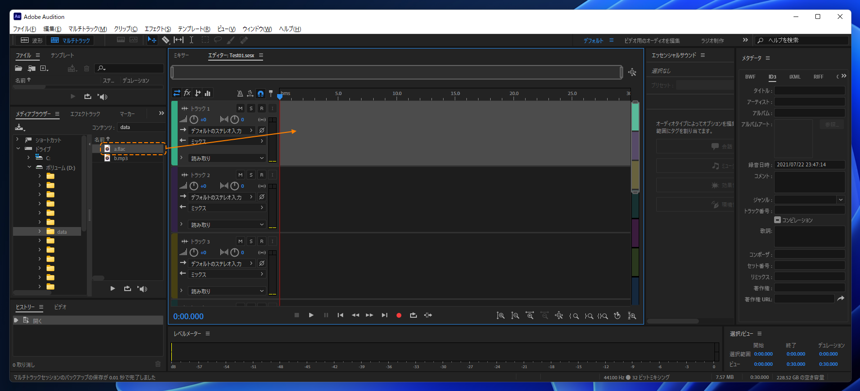Image resolution: width=860 pixels, height=391 pixels.
Task: Click the Title field in Metadata panel
Action: tap(810, 90)
